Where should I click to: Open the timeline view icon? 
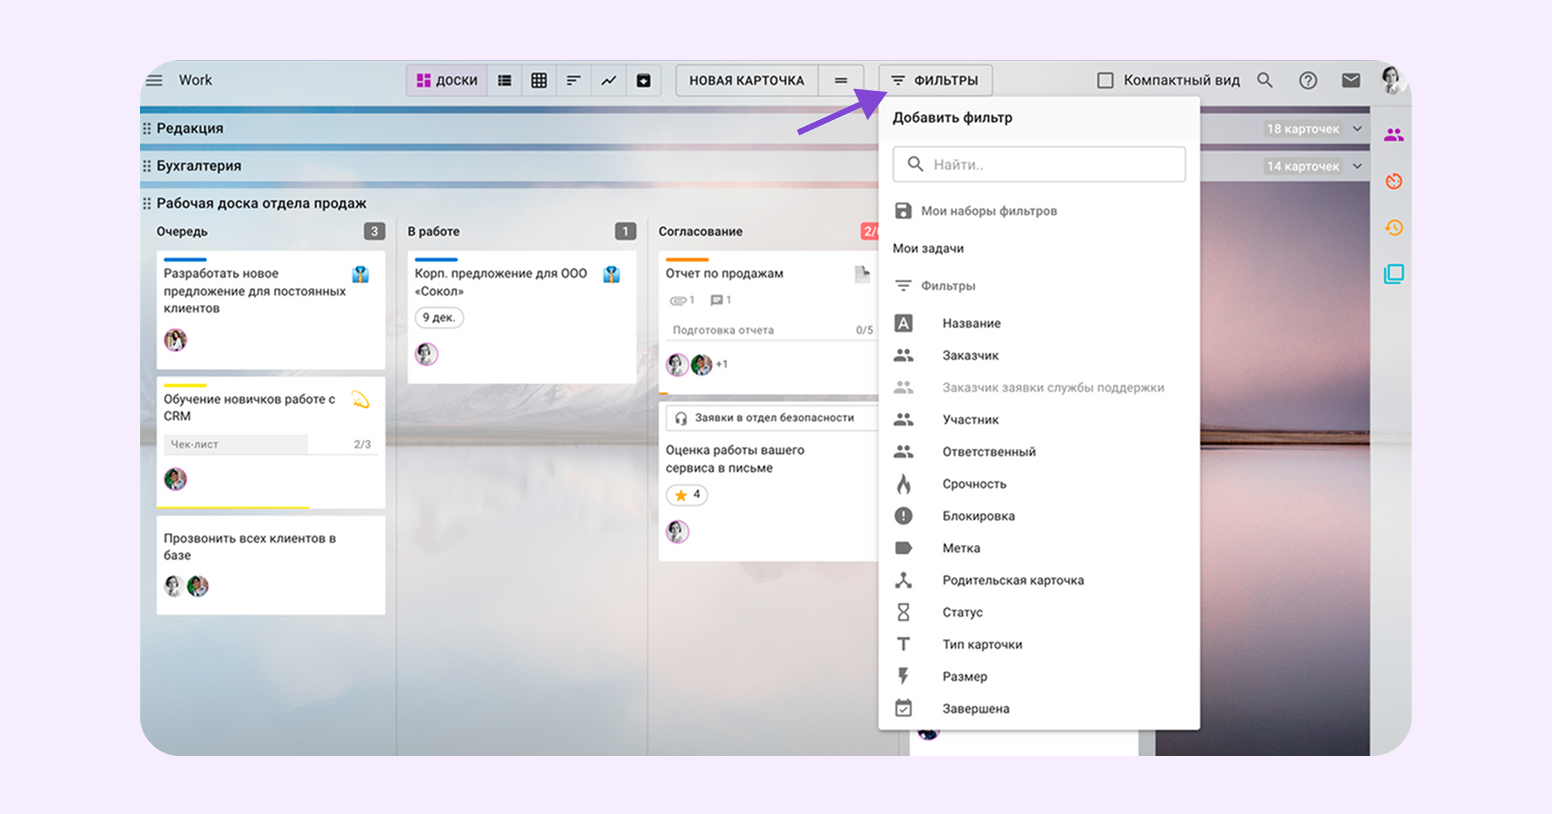tap(573, 80)
